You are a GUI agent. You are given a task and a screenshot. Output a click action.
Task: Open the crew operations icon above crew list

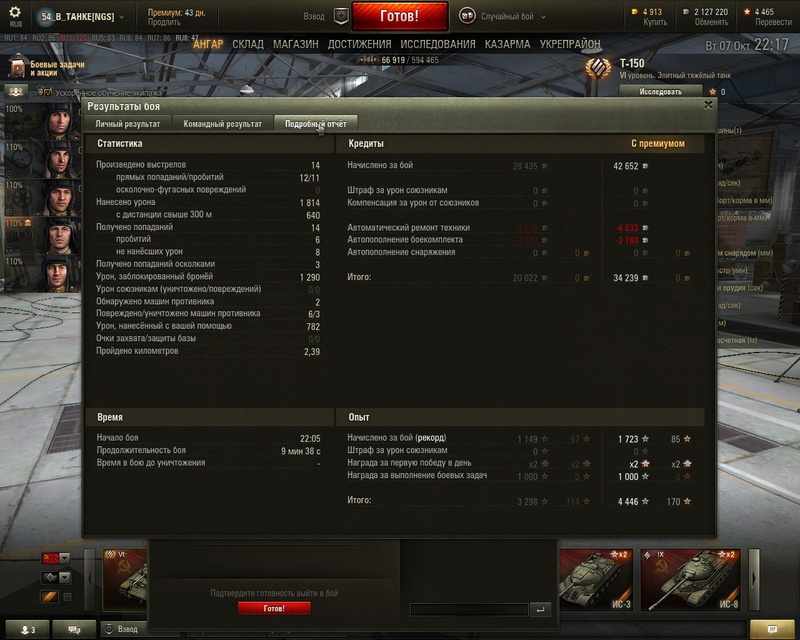(16, 91)
